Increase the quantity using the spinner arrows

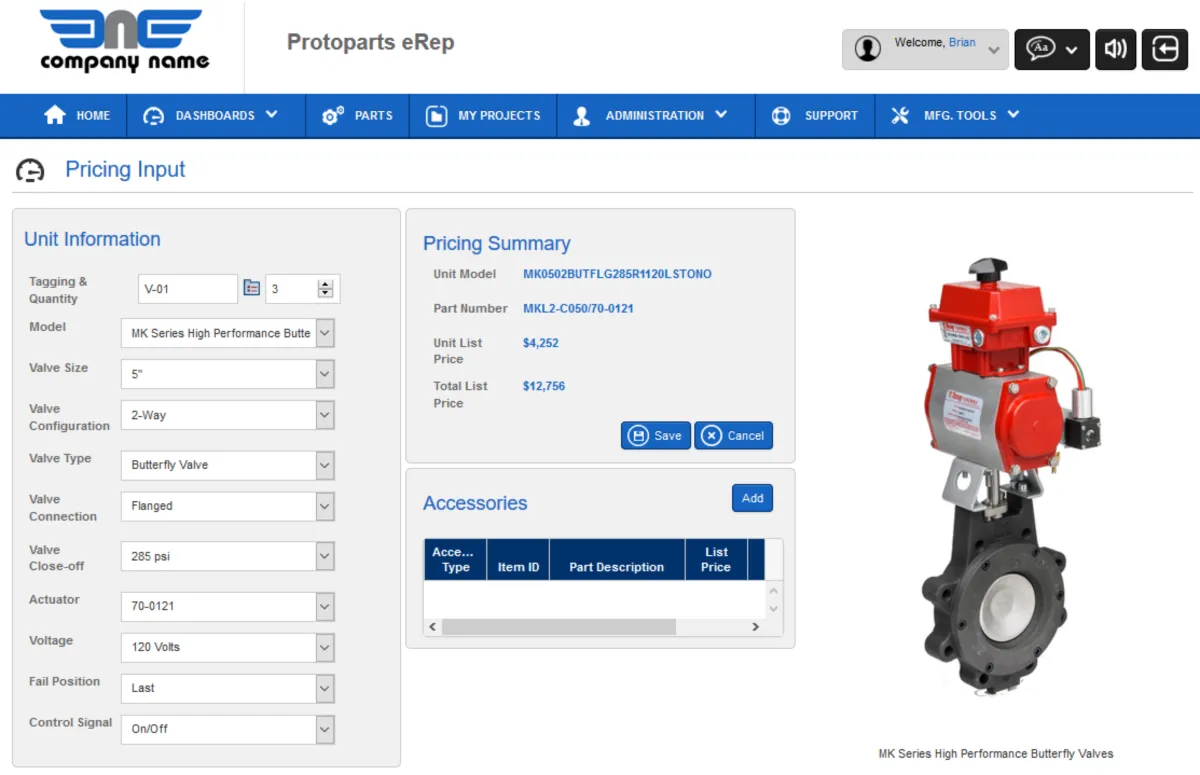pos(325,284)
